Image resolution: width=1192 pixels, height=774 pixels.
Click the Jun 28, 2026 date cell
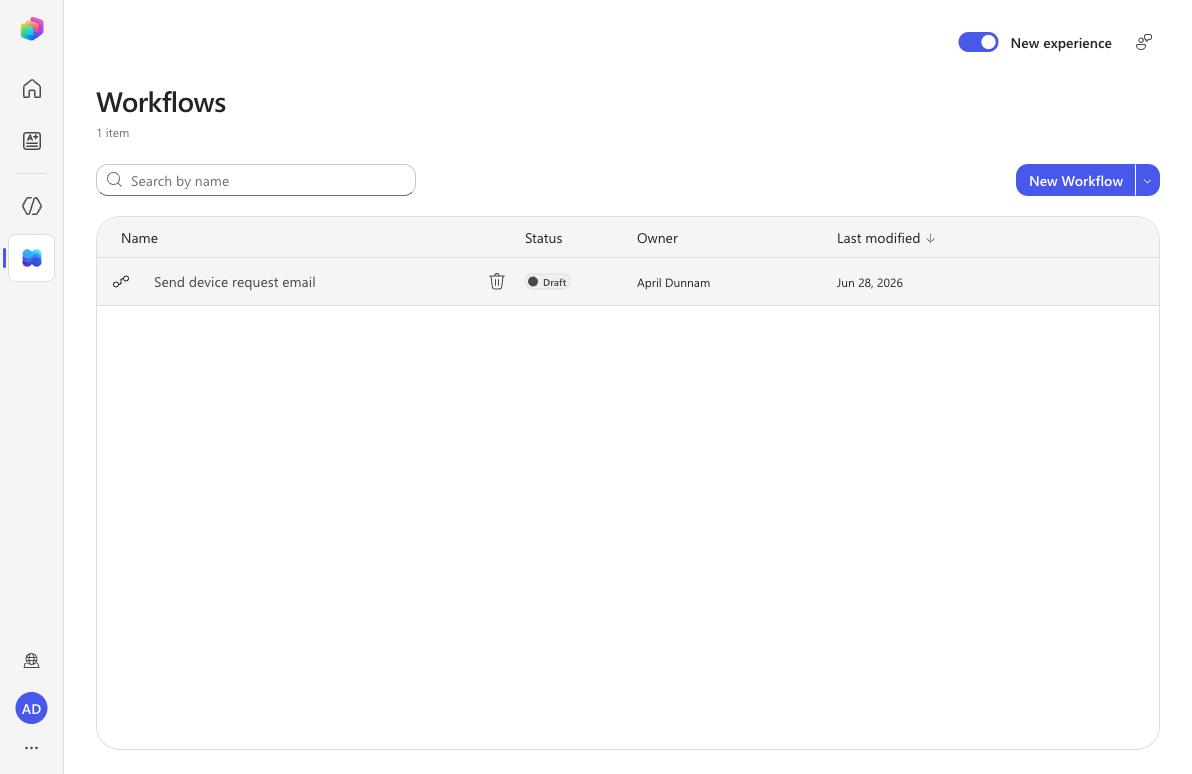[x=870, y=283]
